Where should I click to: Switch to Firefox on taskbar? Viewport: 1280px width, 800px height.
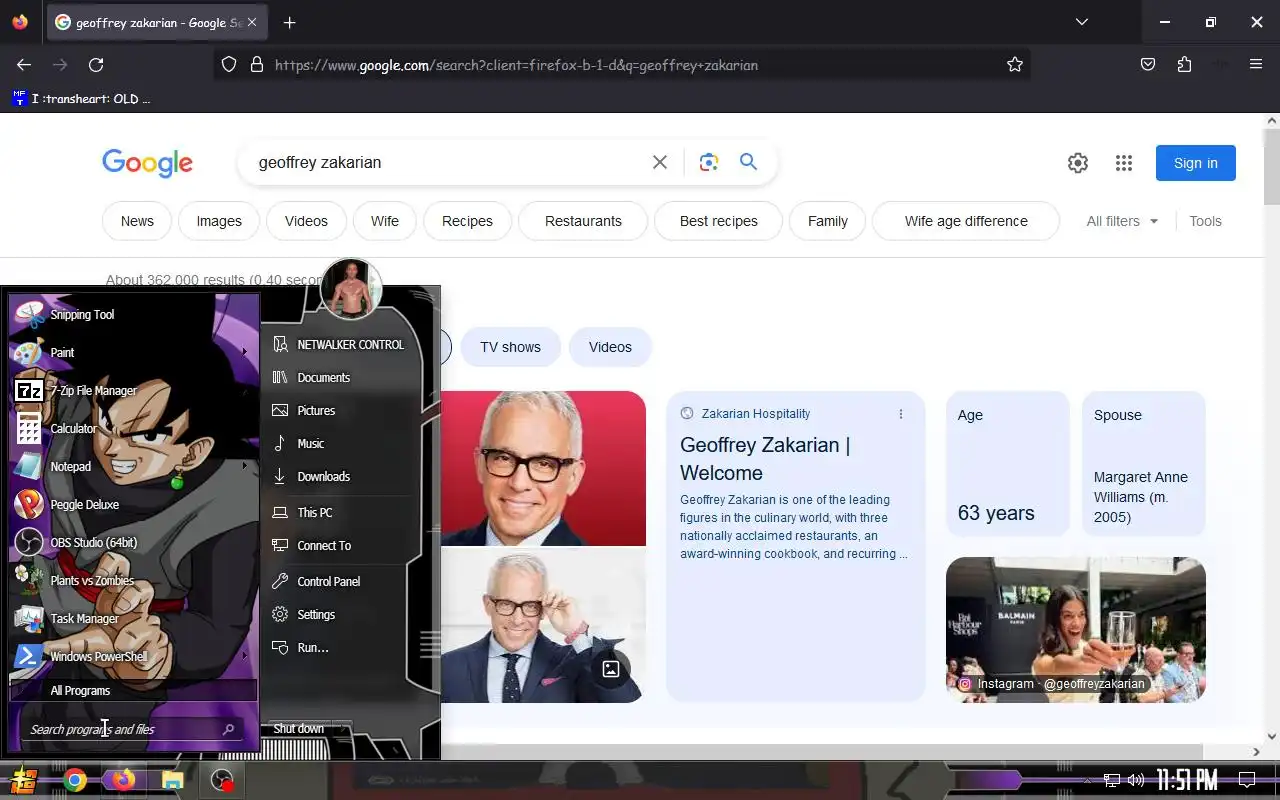click(x=123, y=780)
